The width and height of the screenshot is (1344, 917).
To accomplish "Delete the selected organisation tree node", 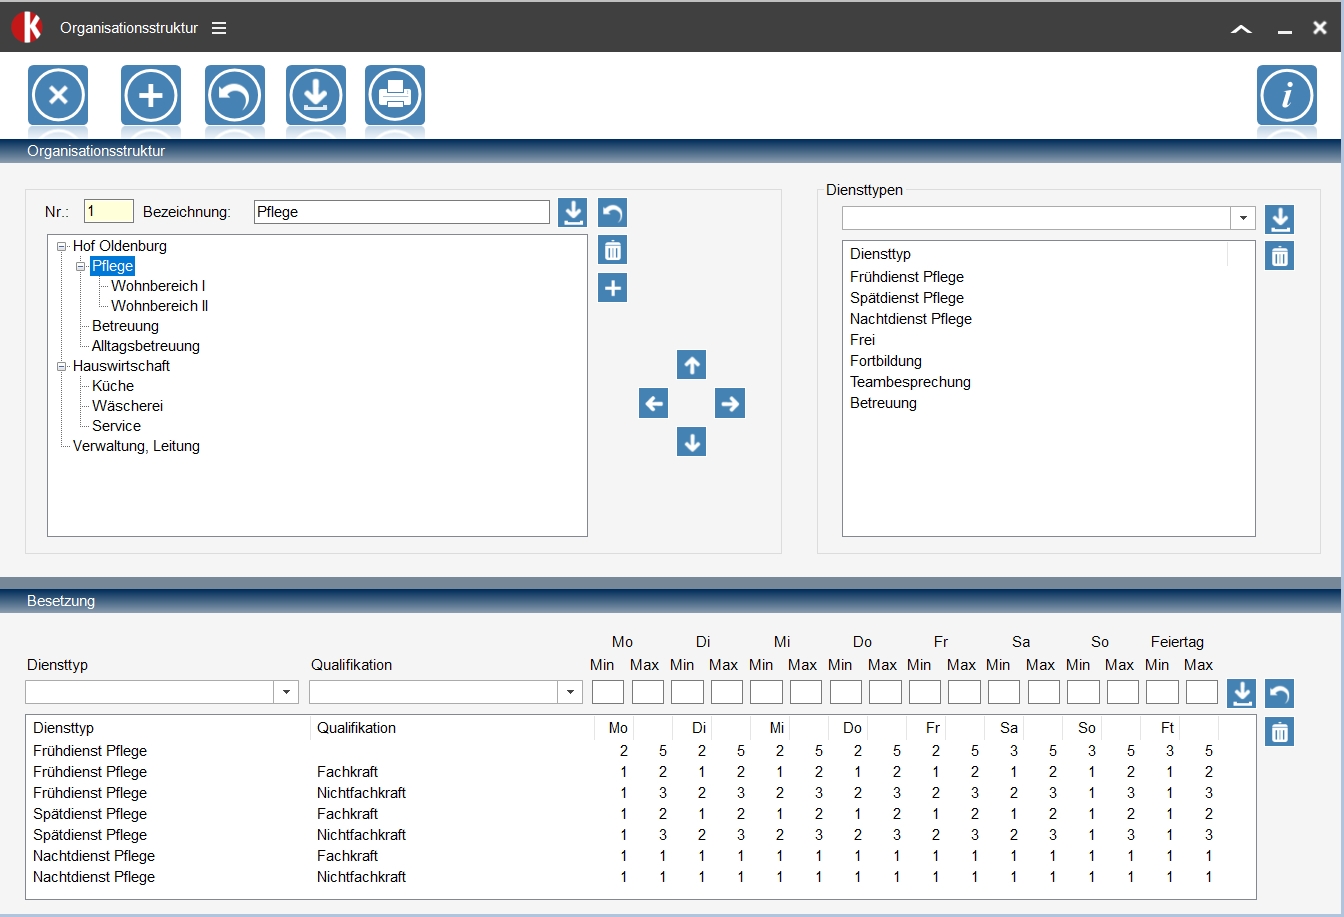I will click(612, 250).
